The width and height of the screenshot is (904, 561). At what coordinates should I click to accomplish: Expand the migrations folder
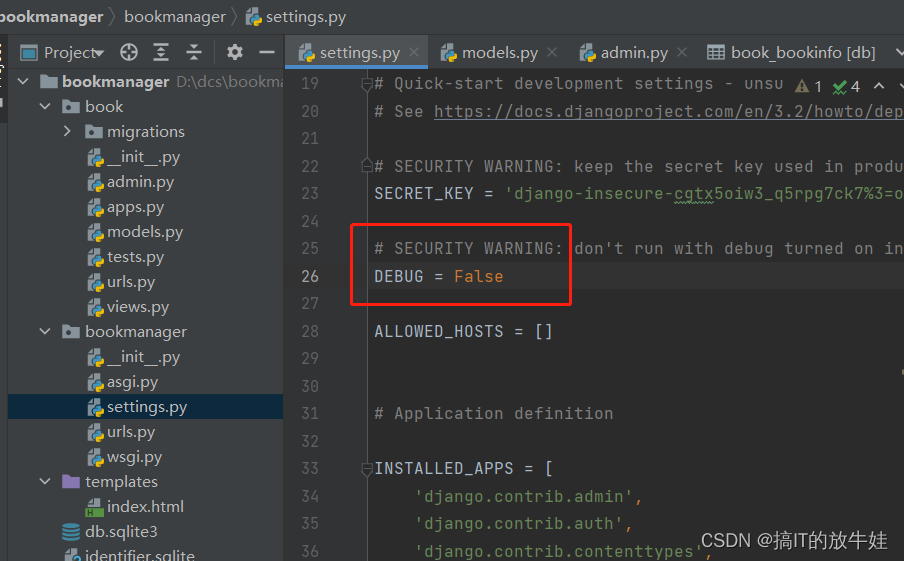(67, 131)
